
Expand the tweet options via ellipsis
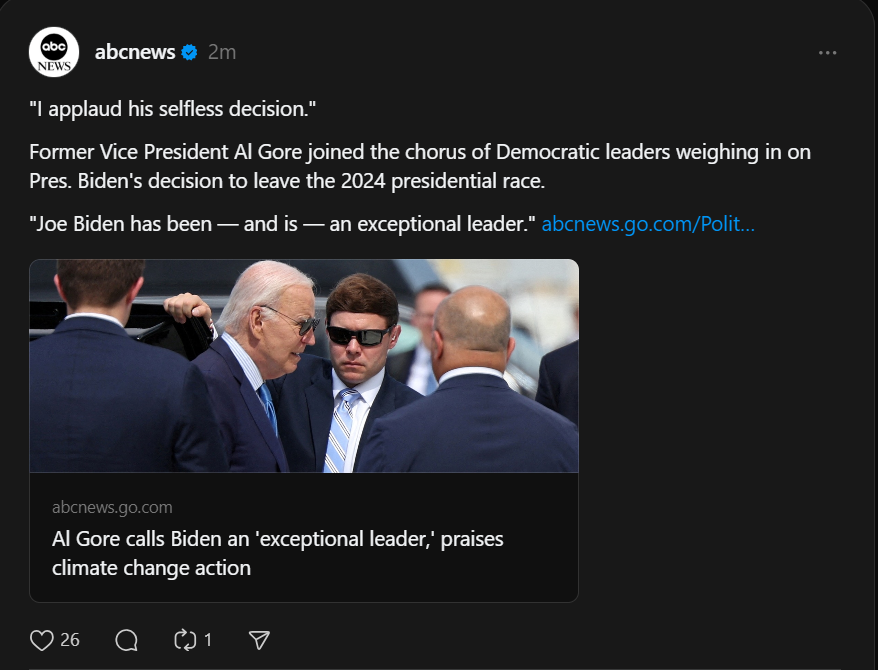827,51
